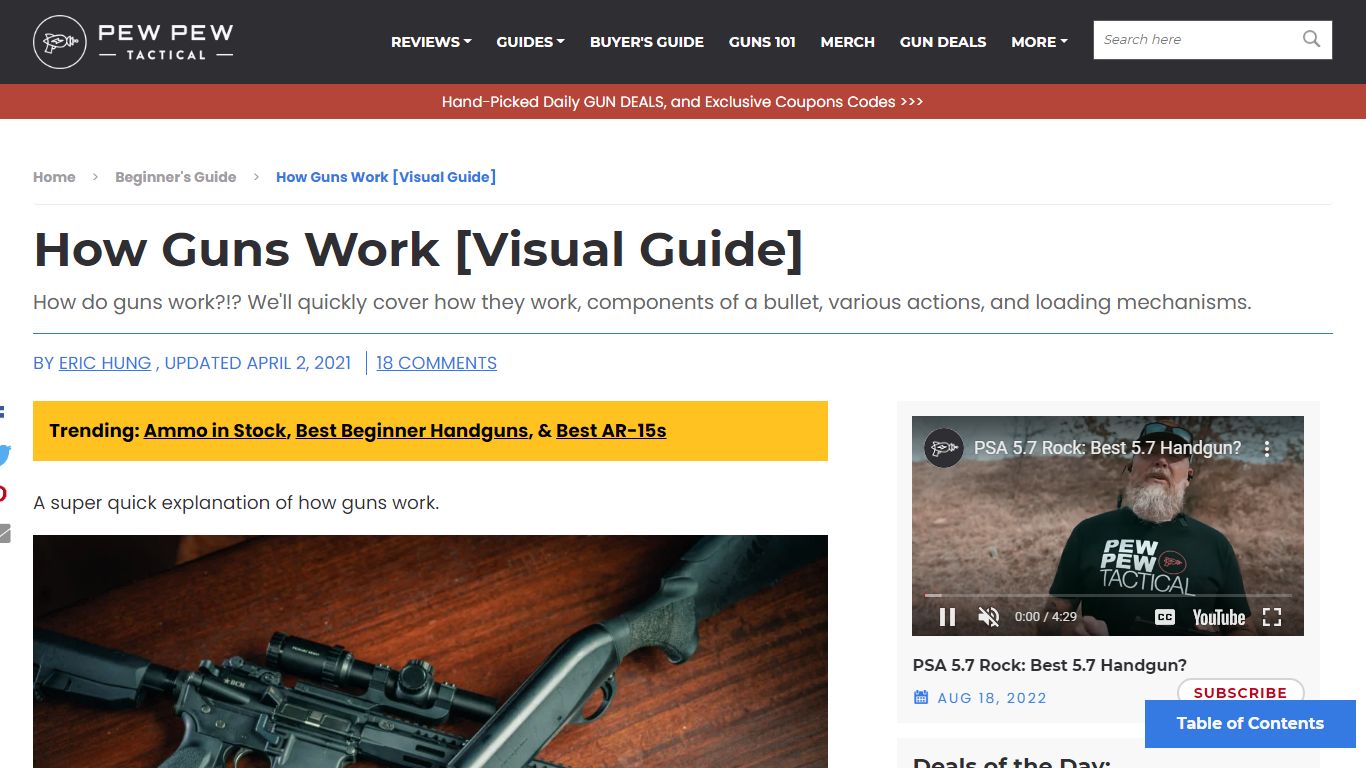
Task: Click the How Guns Work breadcrumb link
Action: click(386, 177)
